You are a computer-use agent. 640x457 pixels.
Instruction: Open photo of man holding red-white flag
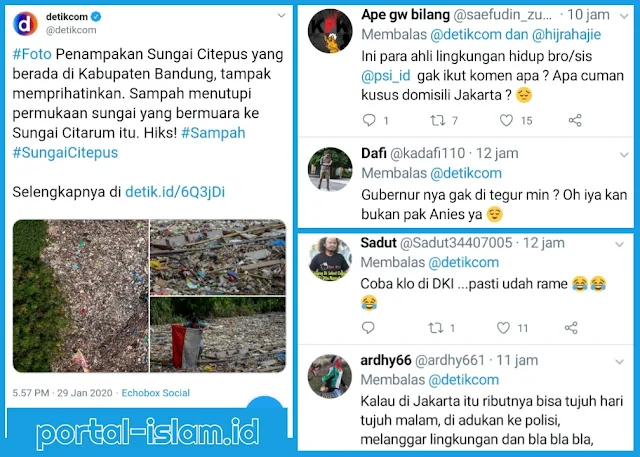coord(218,335)
